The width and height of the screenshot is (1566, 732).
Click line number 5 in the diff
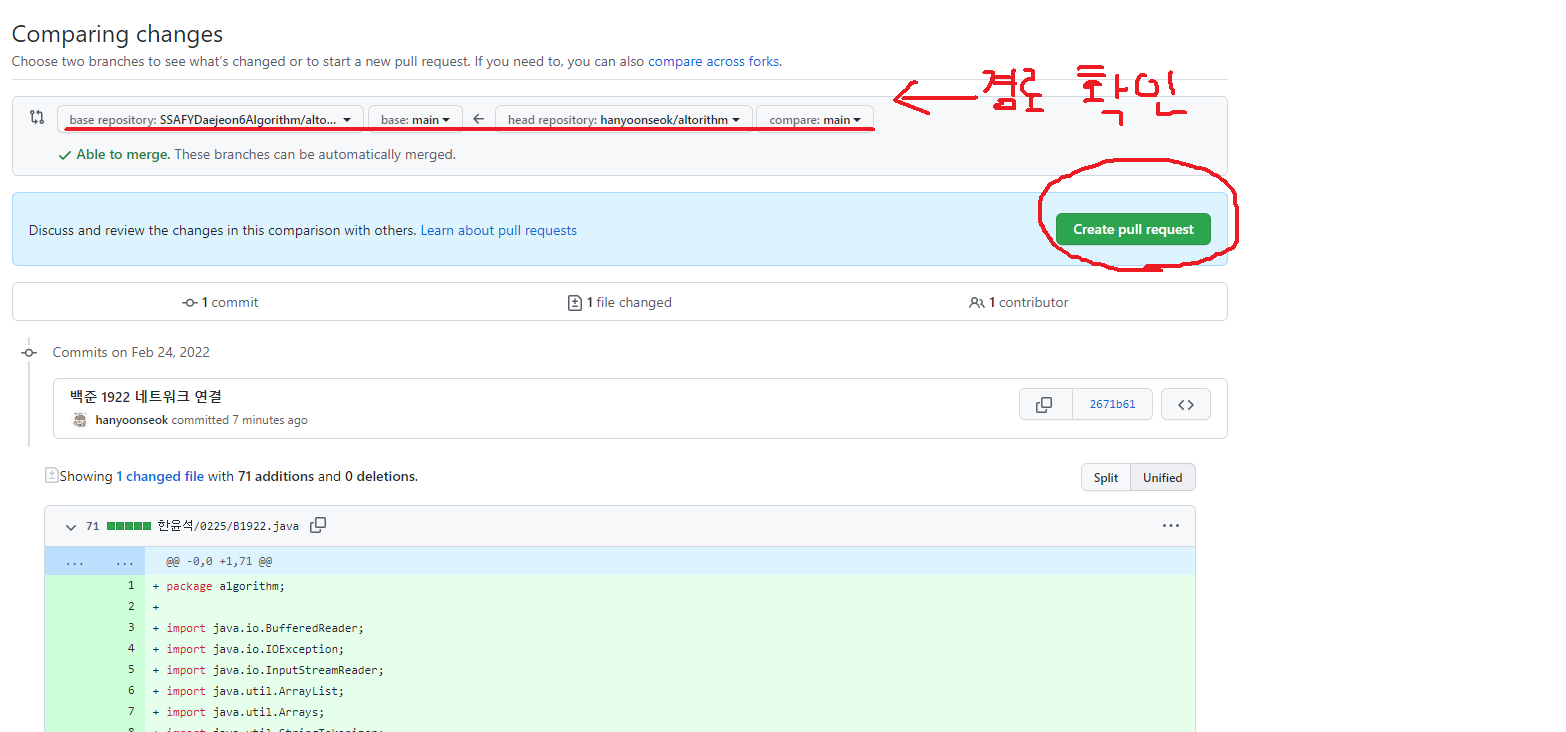pyautogui.click(x=131, y=670)
